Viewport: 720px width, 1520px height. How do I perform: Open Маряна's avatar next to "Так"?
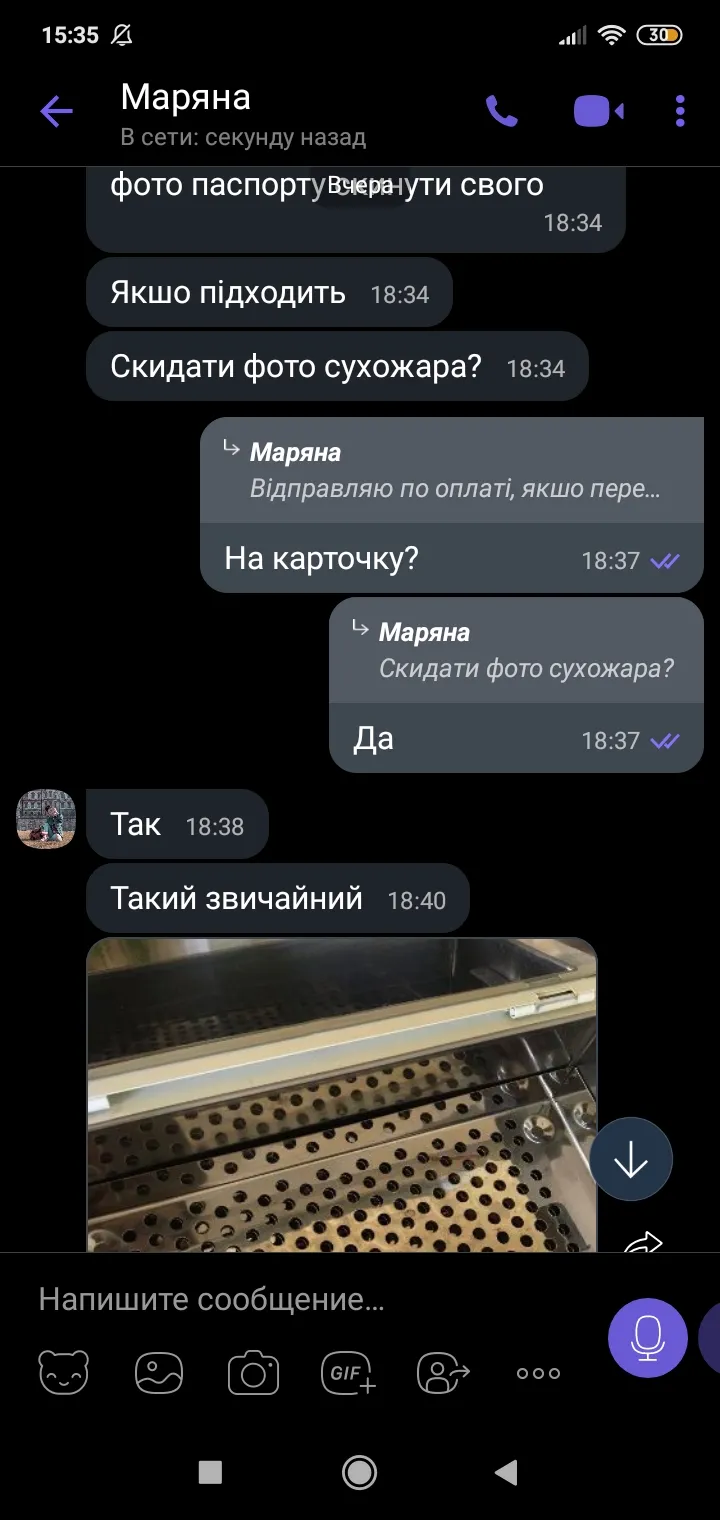click(x=46, y=819)
